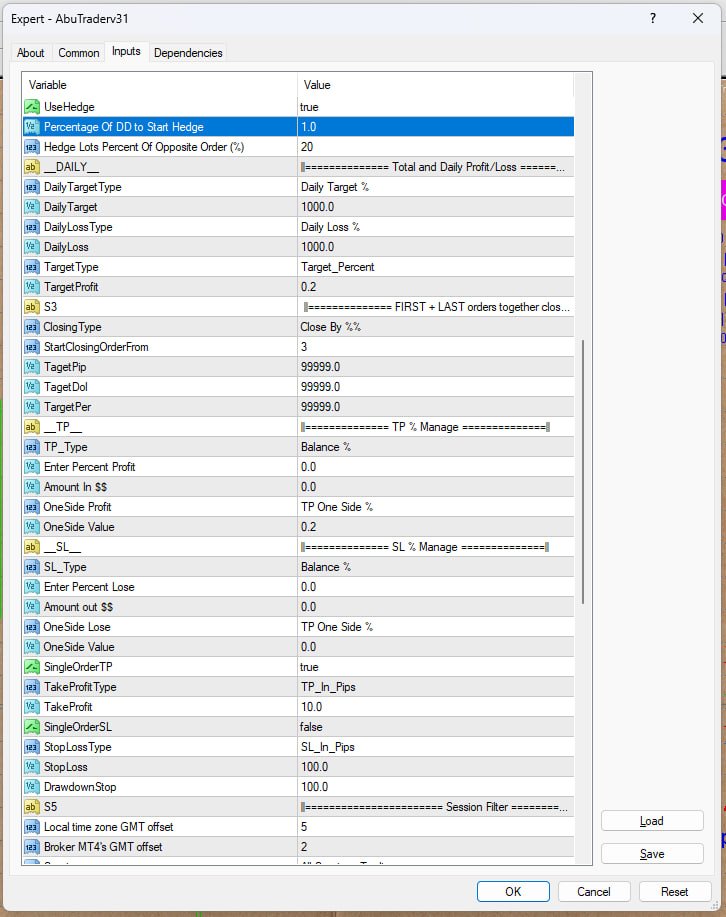Click the SingleOrderTP boolean icon
726x917 pixels.
click(x=32, y=667)
